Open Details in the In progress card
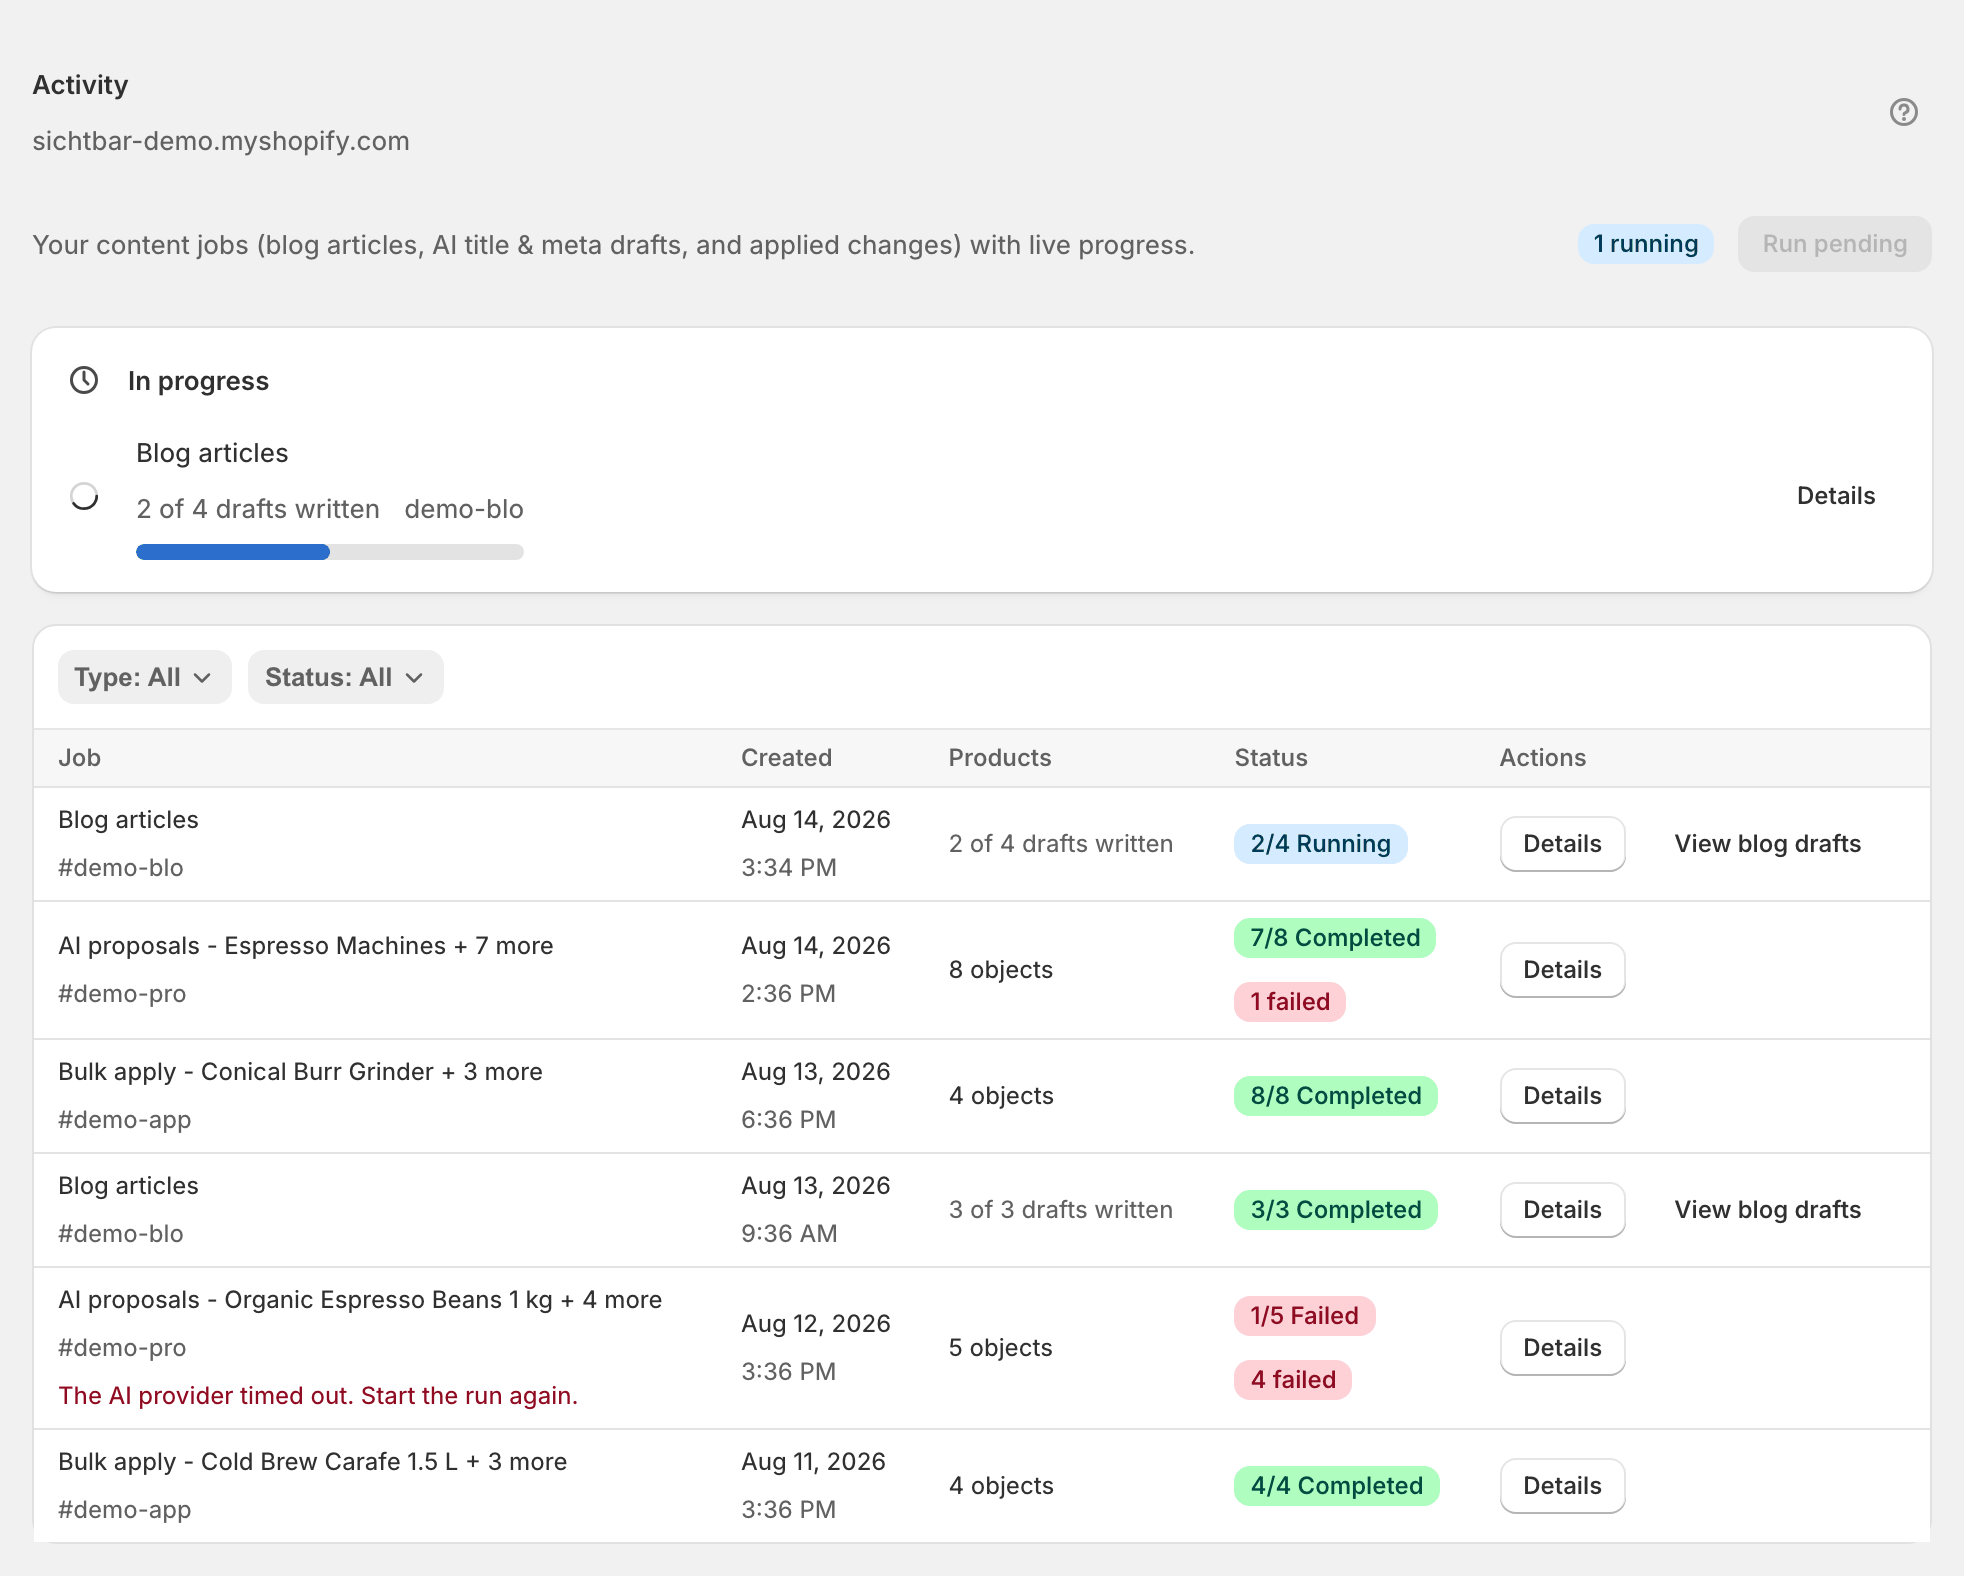This screenshot has width=1964, height=1576. (1835, 496)
